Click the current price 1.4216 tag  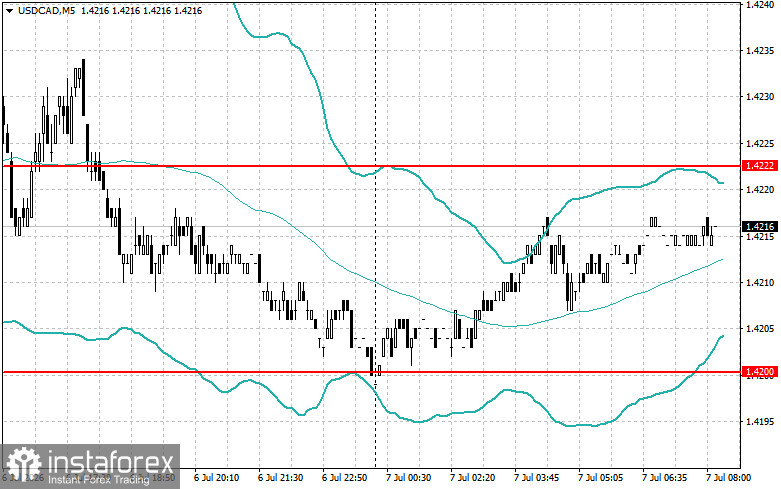tap(760, 227)
